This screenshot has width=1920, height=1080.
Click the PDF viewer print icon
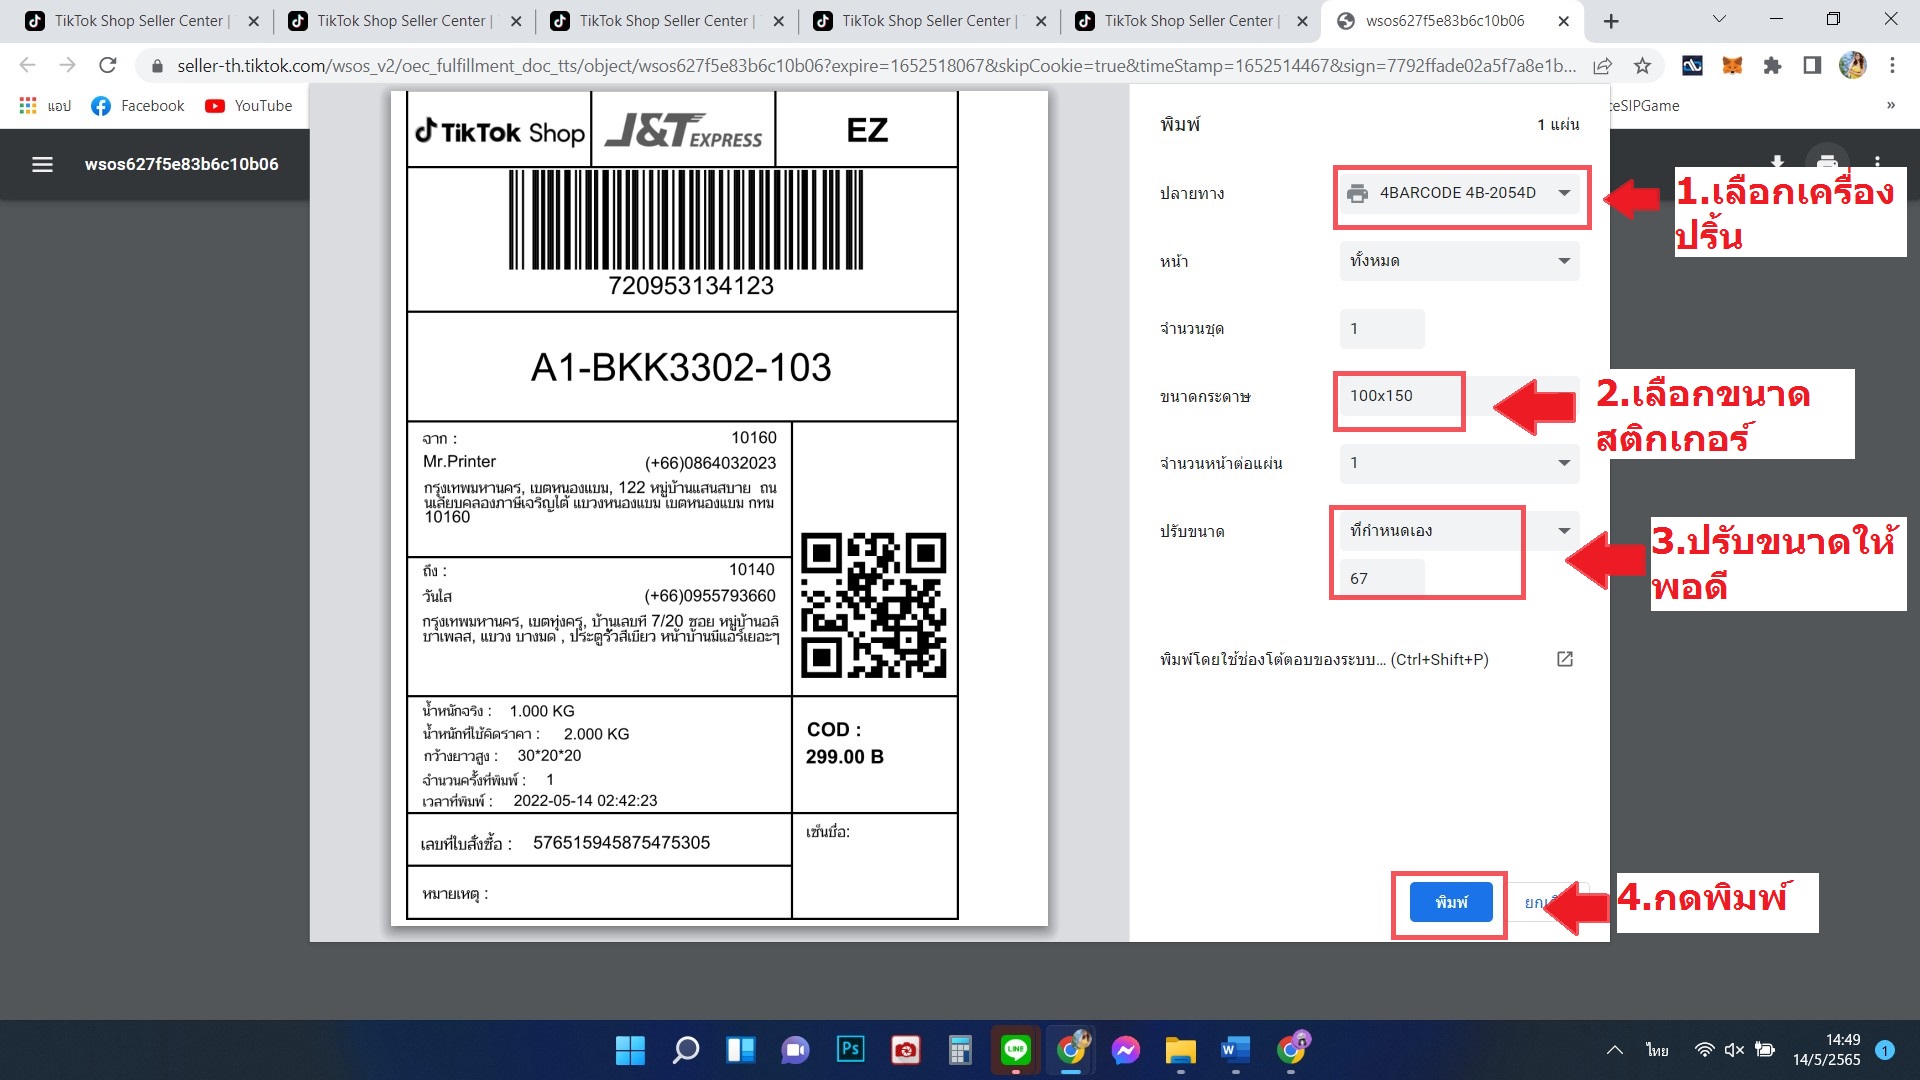(x=1827, y=164)
